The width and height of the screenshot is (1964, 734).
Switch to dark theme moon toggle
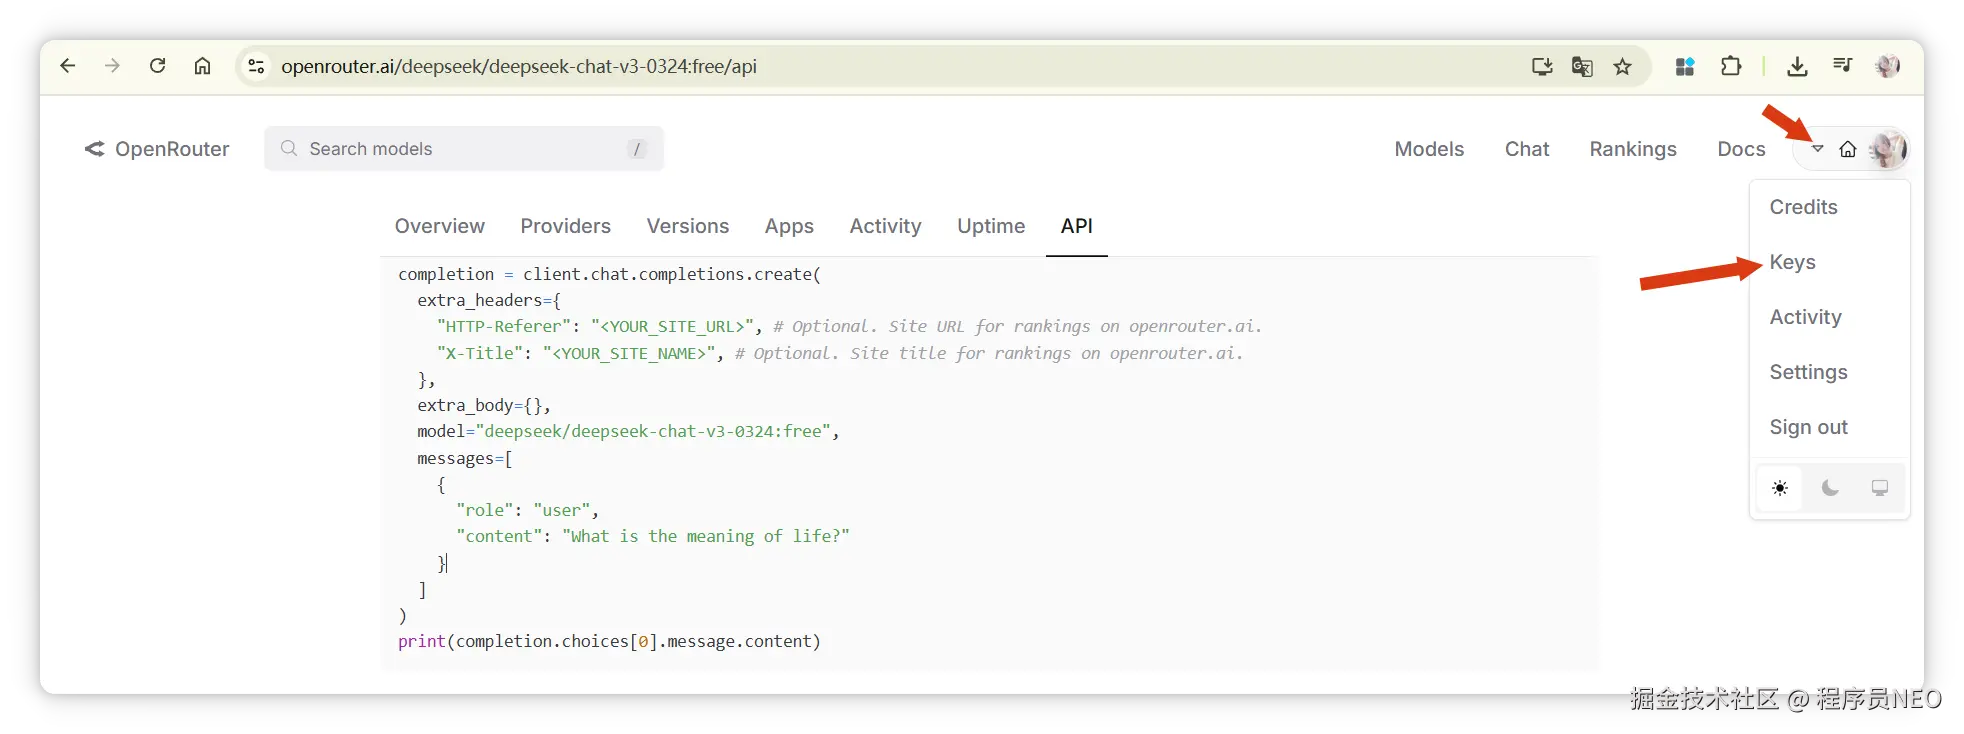(x=1830, y=488)
